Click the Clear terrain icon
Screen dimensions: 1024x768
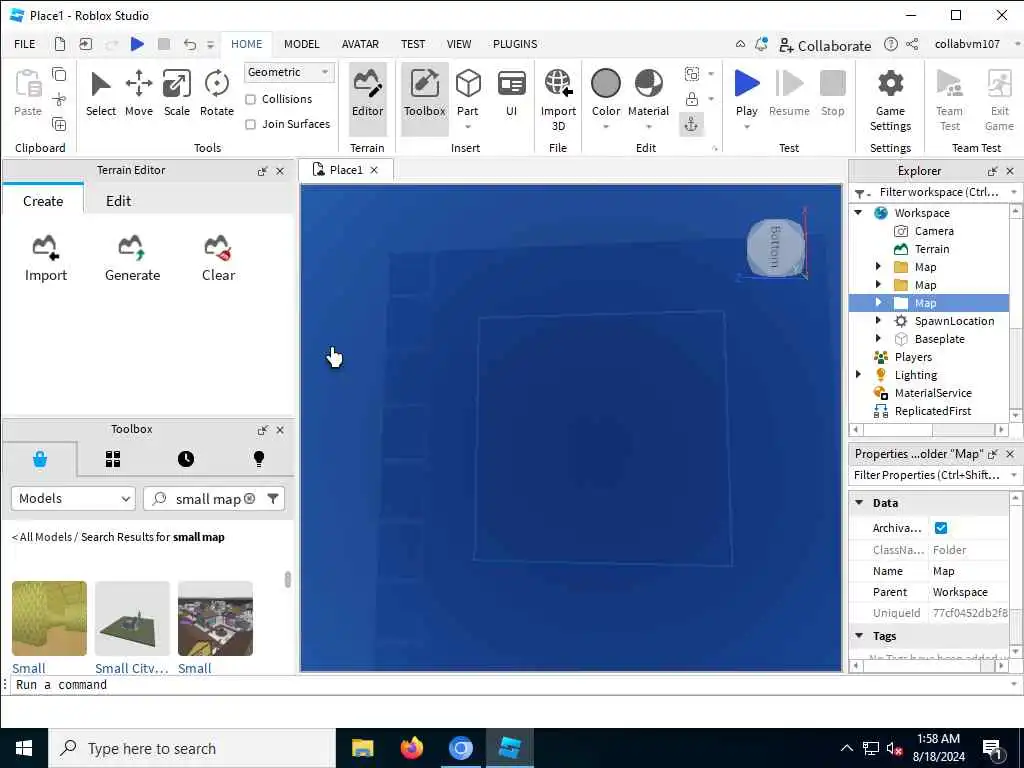tap(218, 258)
